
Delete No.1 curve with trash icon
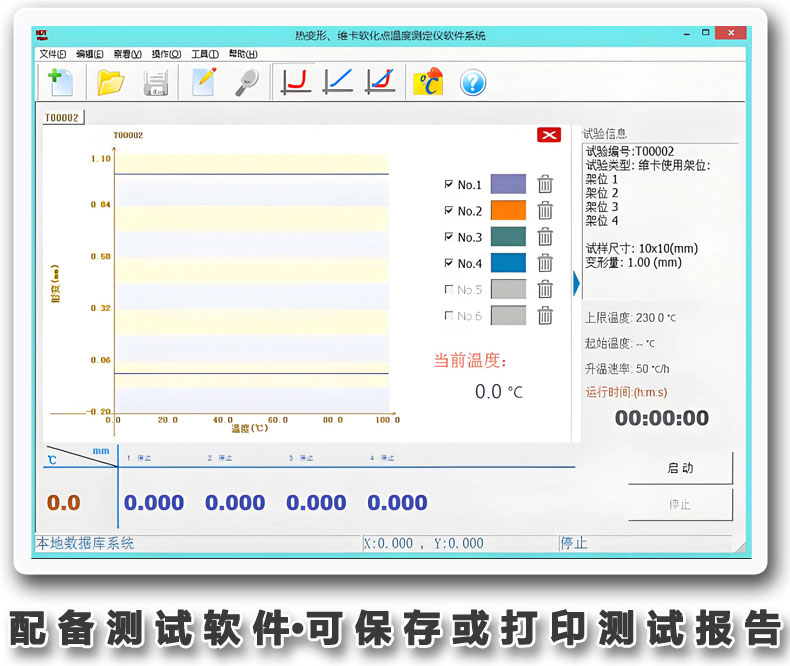[x=545, y=184]
